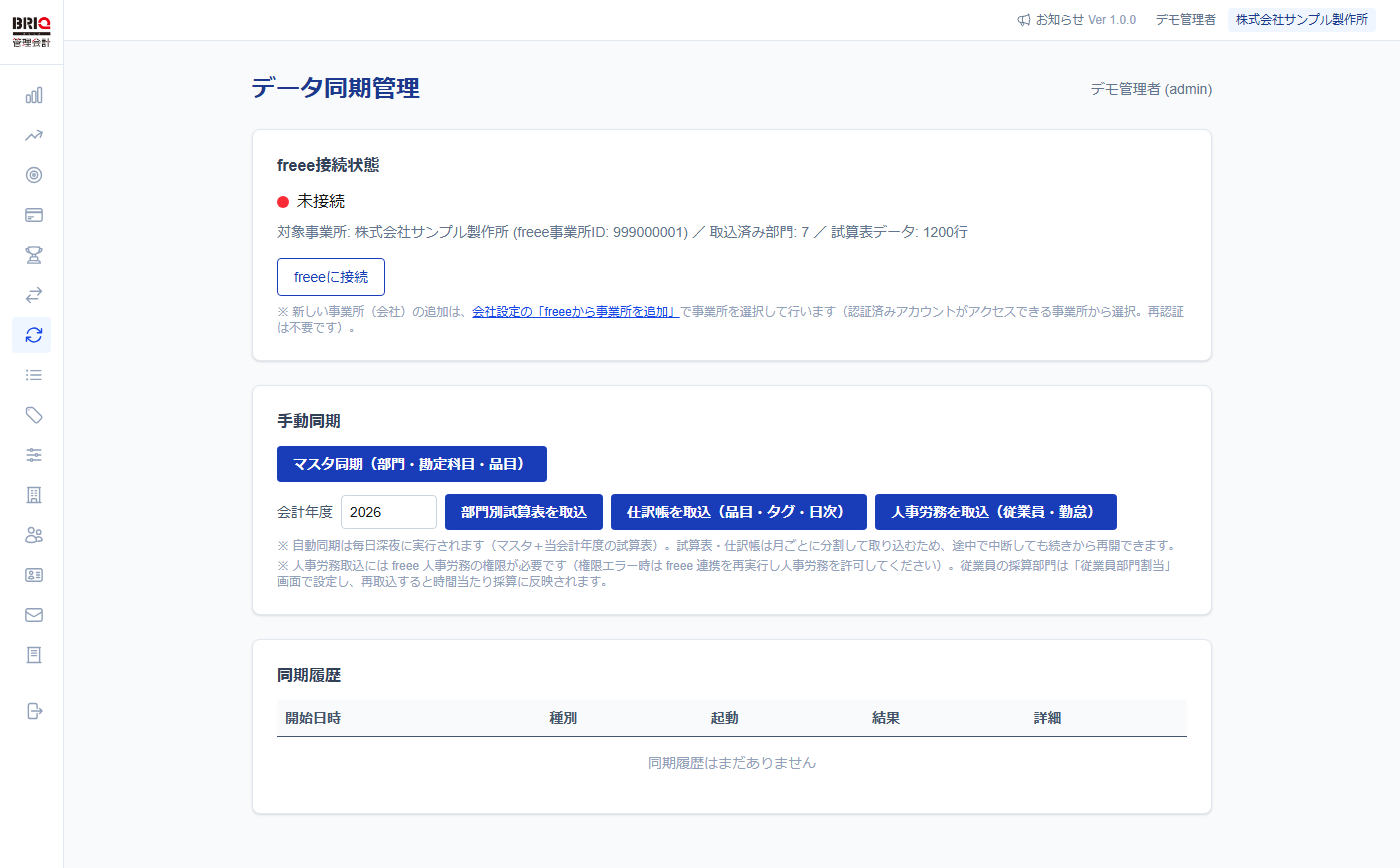This screenshot has height=868, width=1400.
Task: Open the bulleted list icon in sidebar
Action: (33, 375)
